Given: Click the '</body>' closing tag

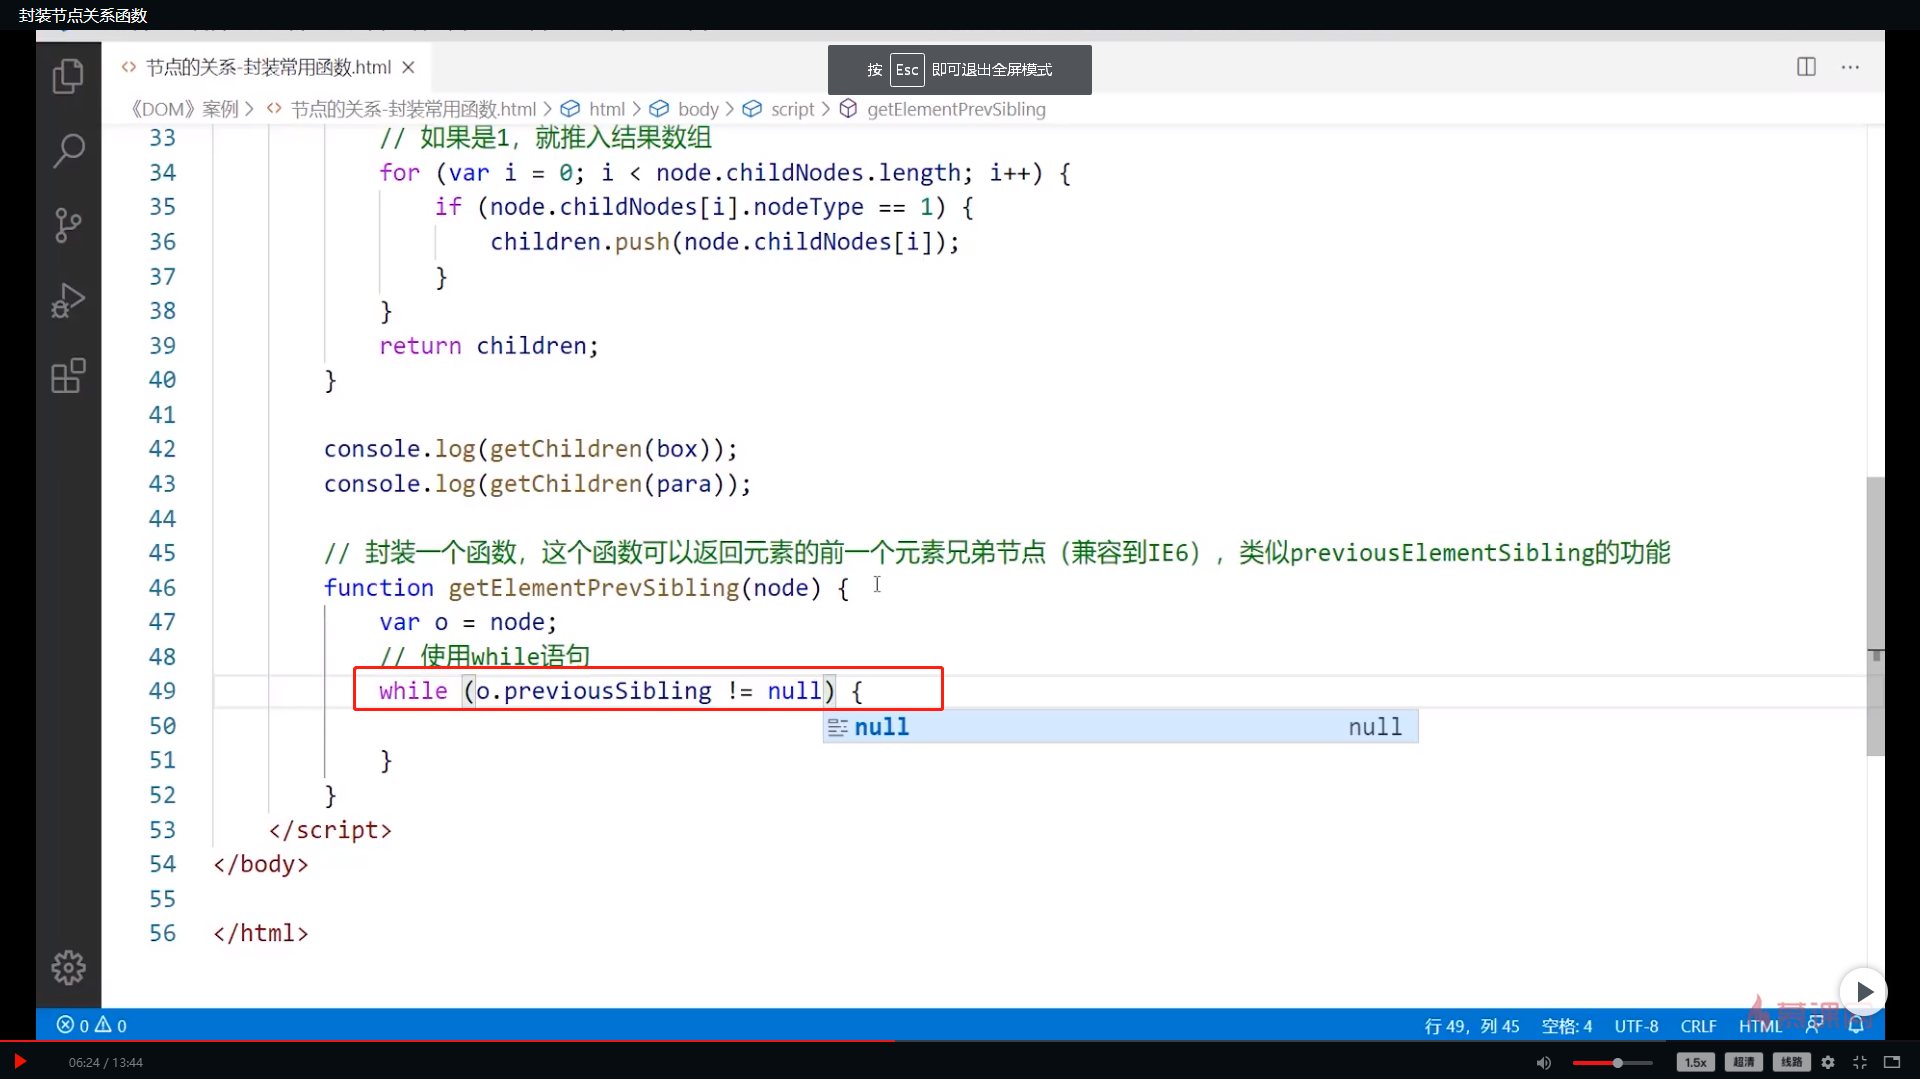Looking at the screenshot, I should (x=261, y=864).
